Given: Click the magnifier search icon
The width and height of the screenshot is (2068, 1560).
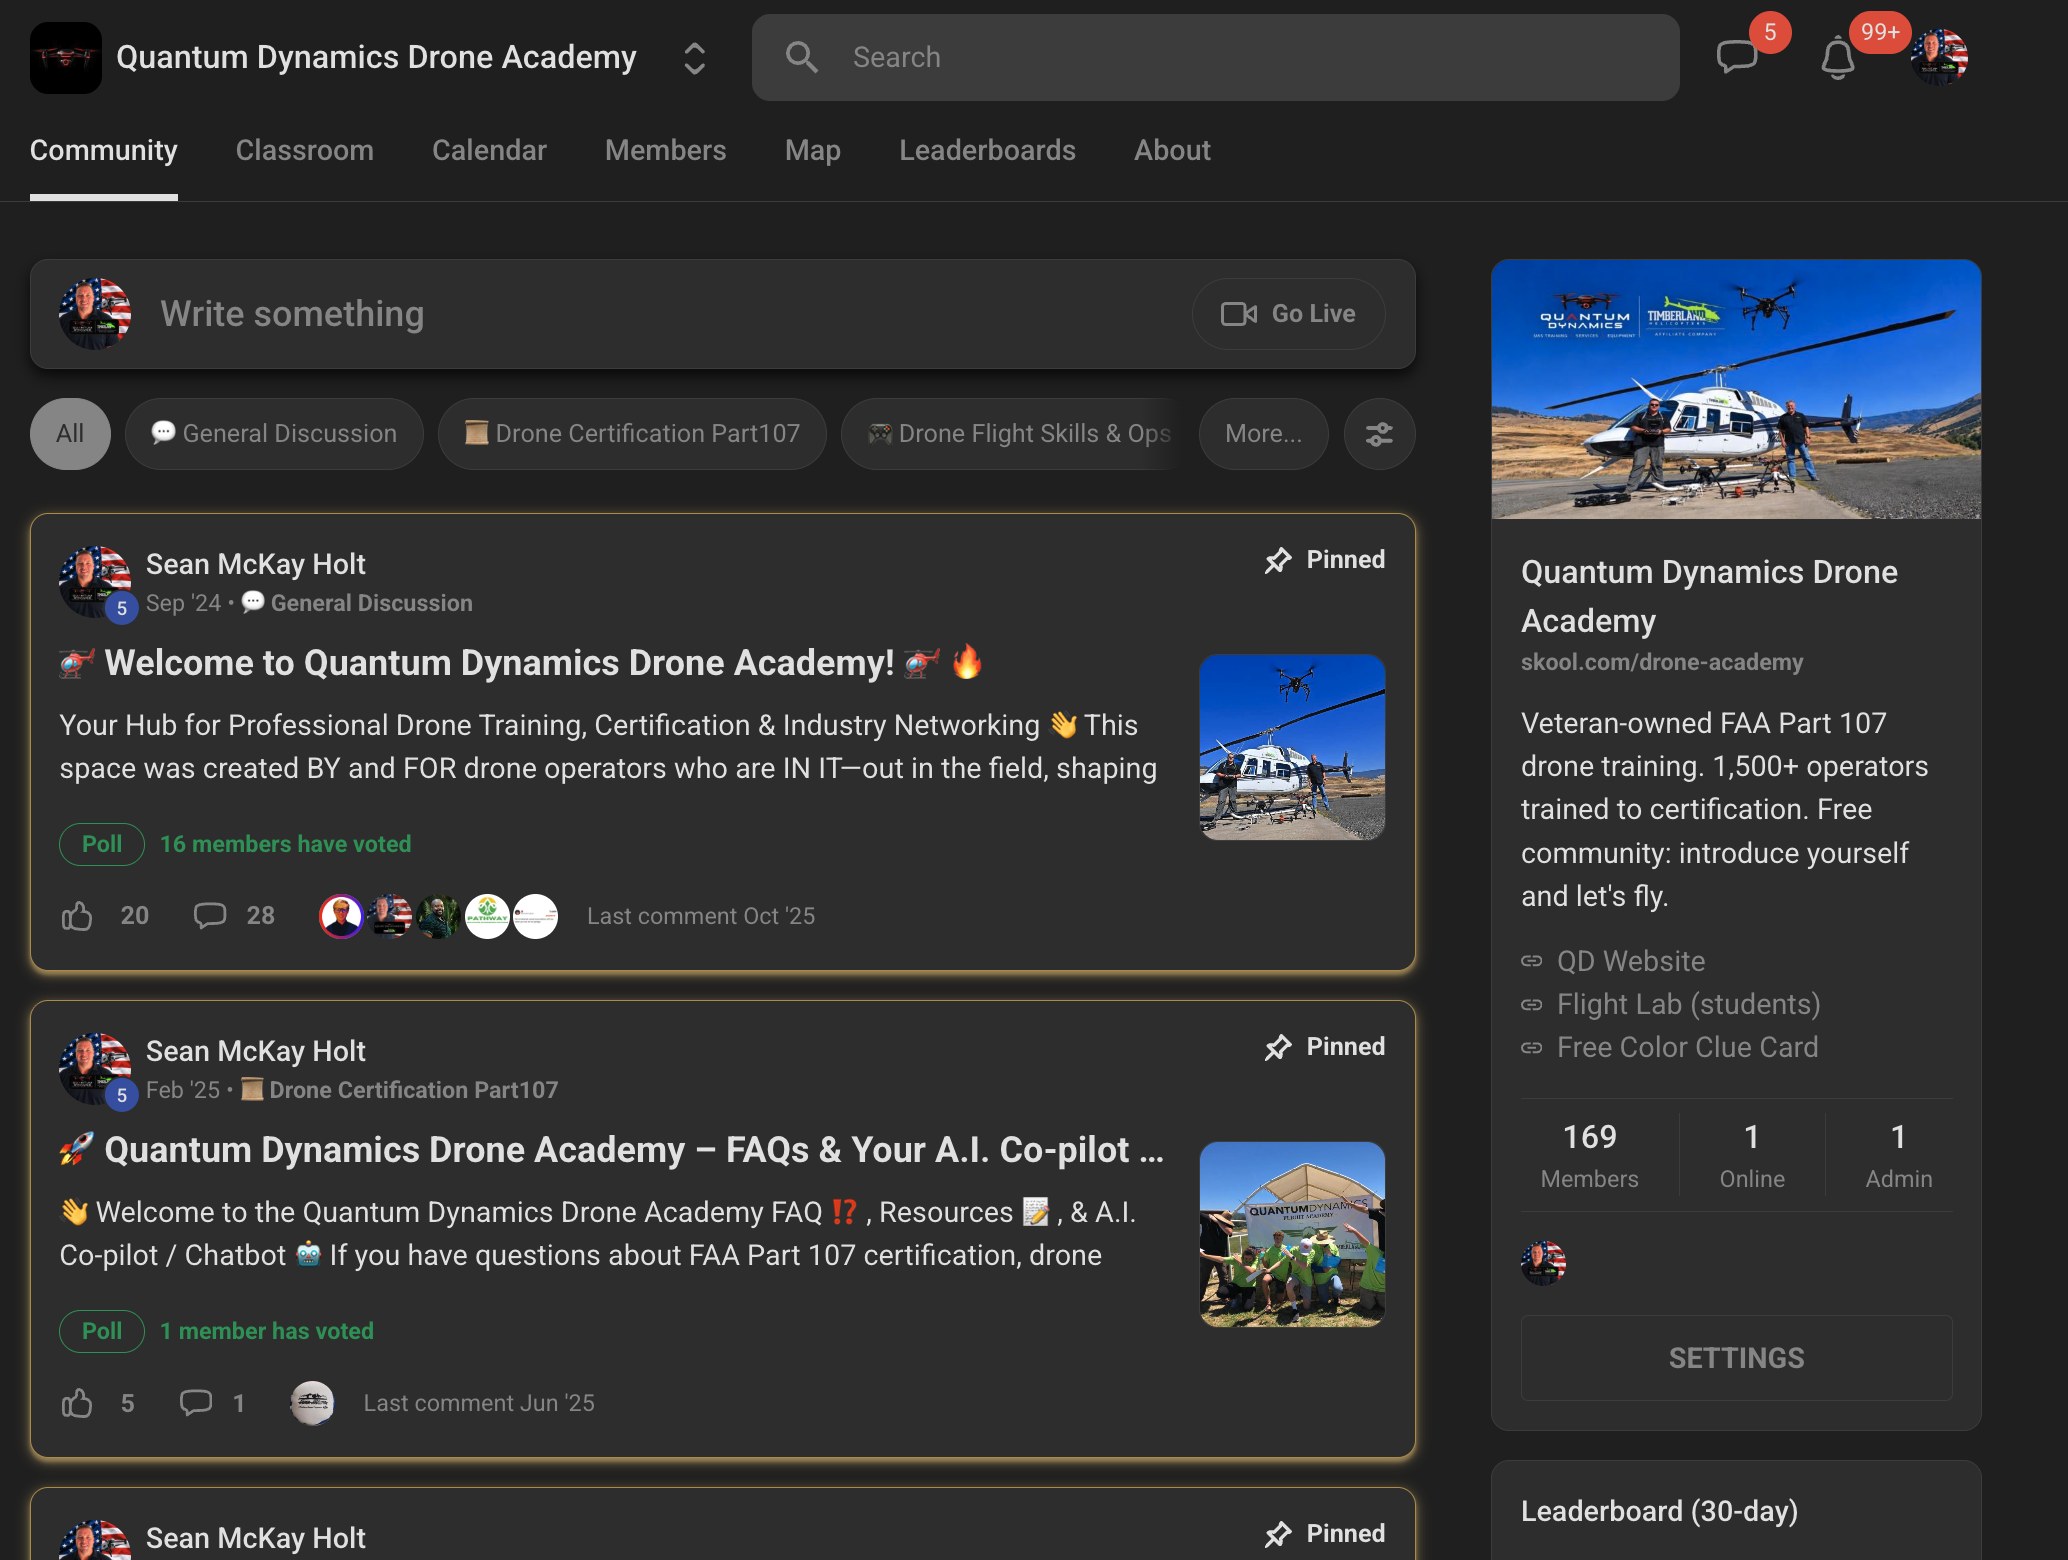Looking at the screenshot, I should click(x=801, y=57).
